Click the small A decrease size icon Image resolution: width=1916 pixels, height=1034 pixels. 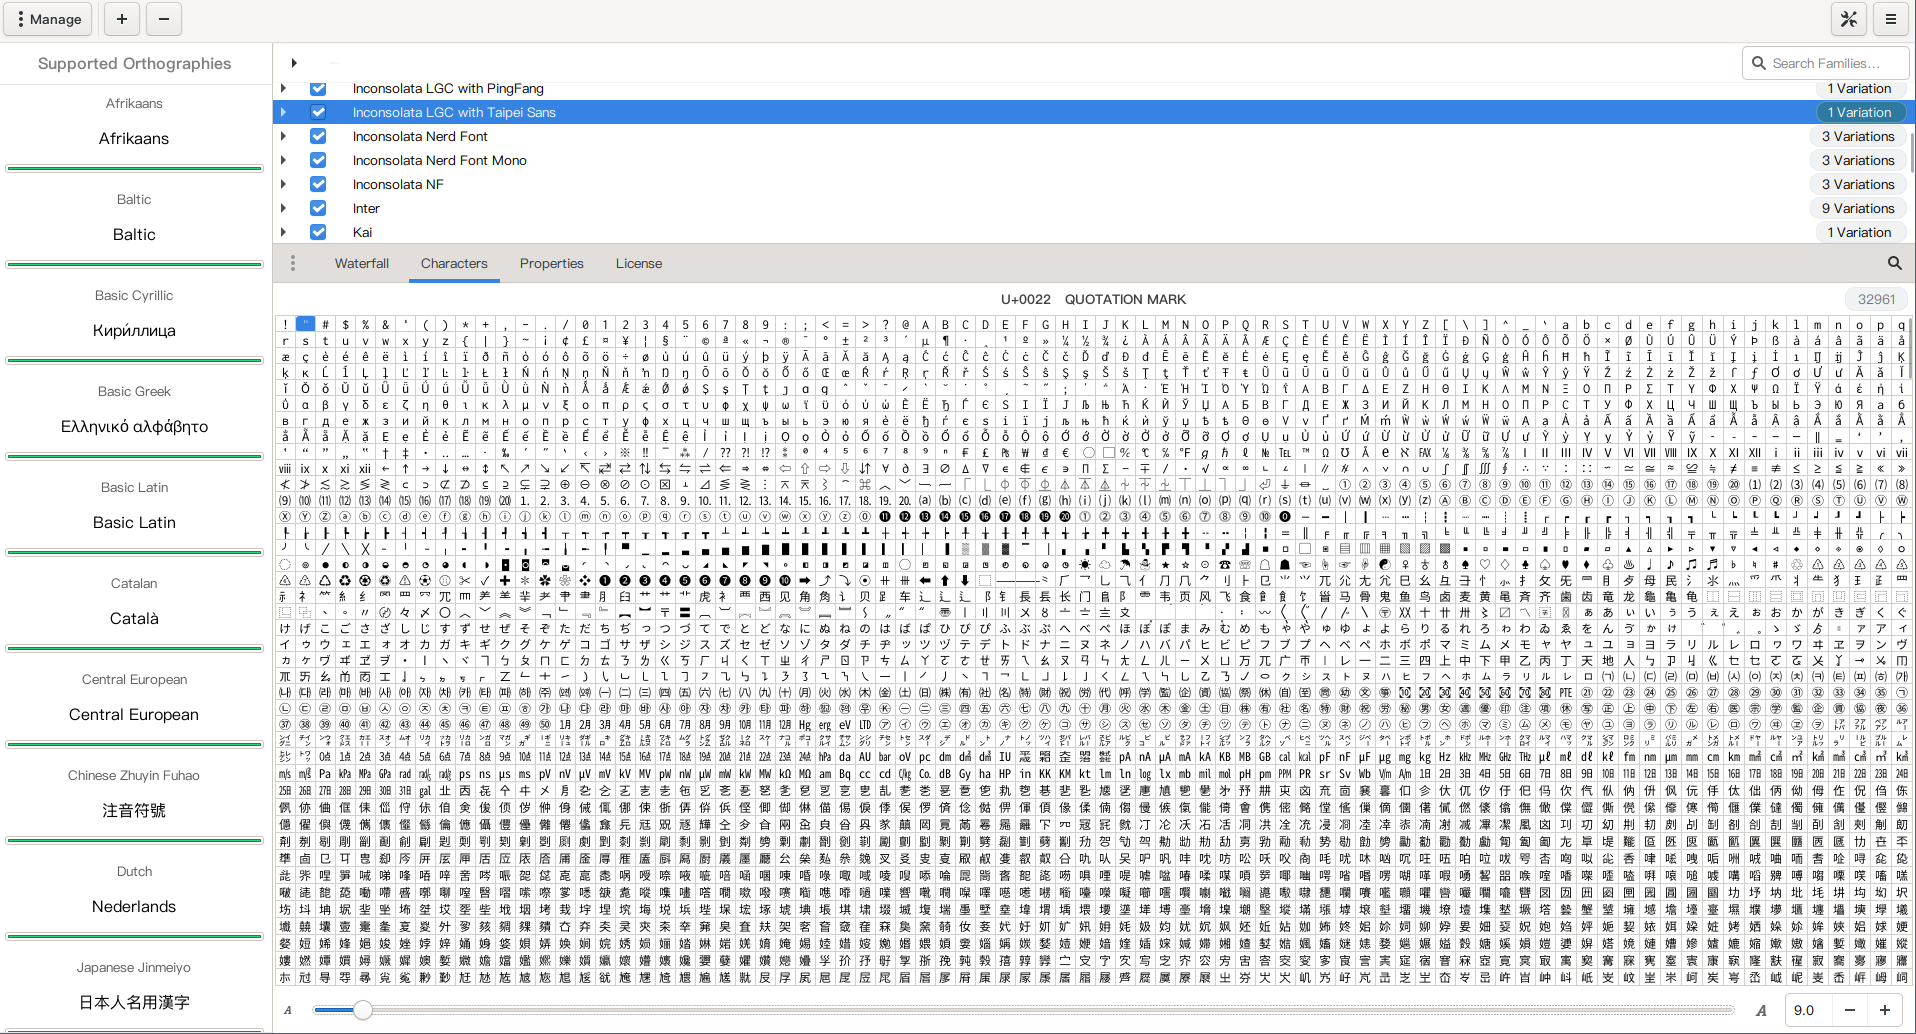[x=288, y=1010]
